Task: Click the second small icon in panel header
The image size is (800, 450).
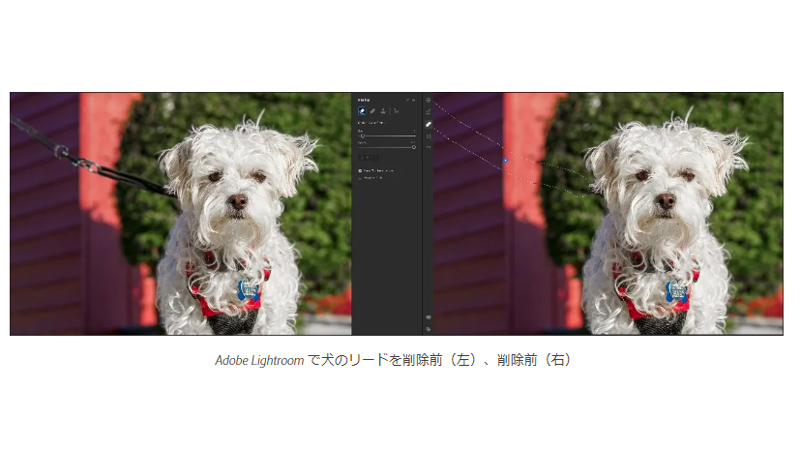Action: coord(413,100)
